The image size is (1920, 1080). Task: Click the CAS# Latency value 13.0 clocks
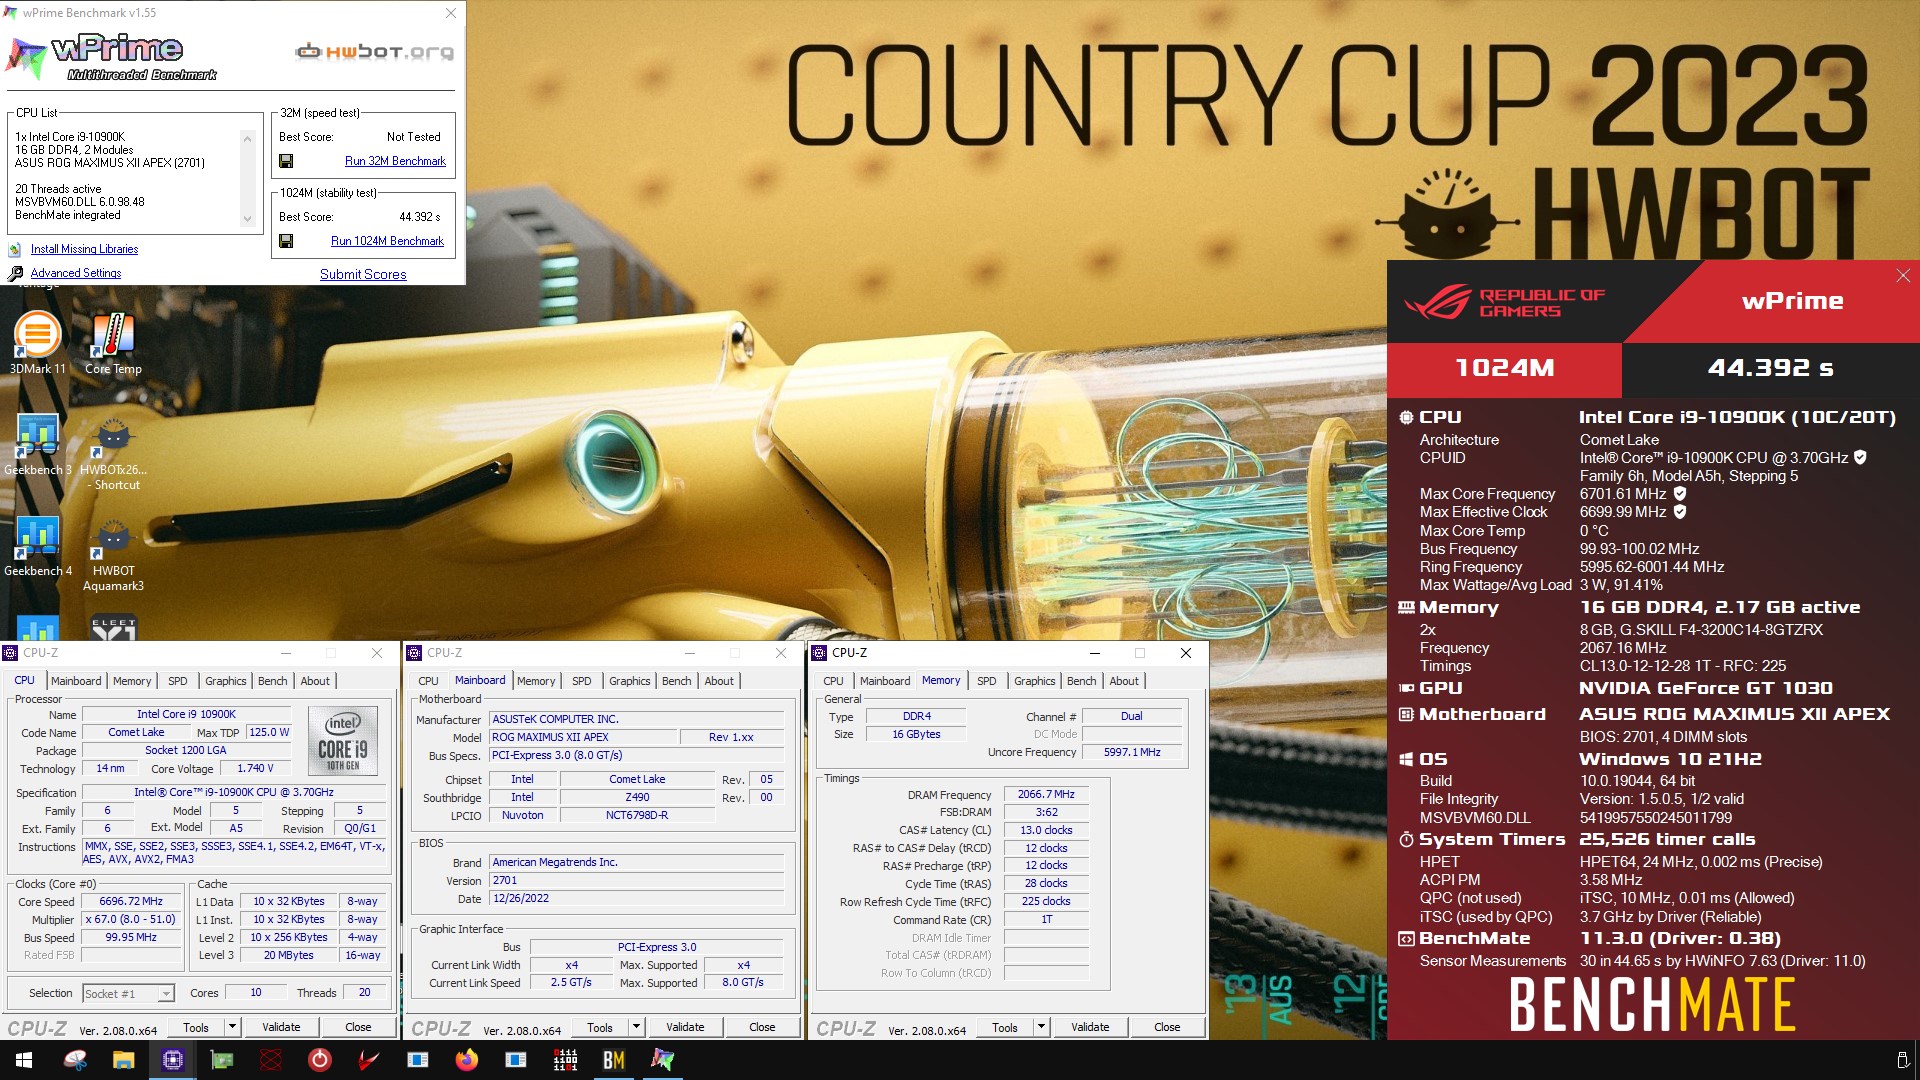click(1046, 831)
